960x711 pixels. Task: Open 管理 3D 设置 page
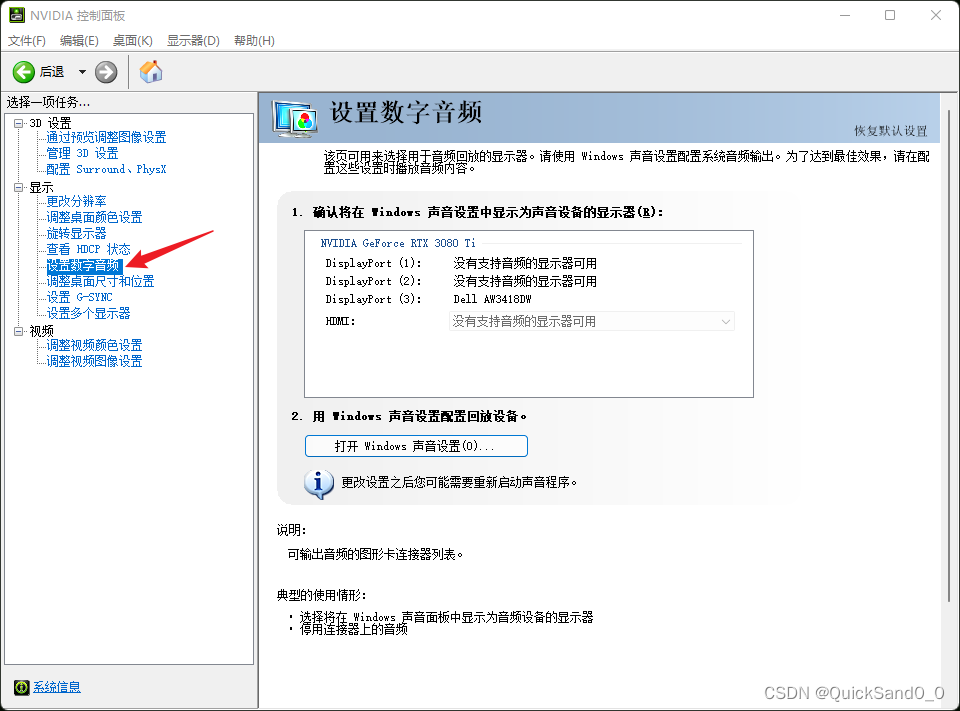point(82,153)
